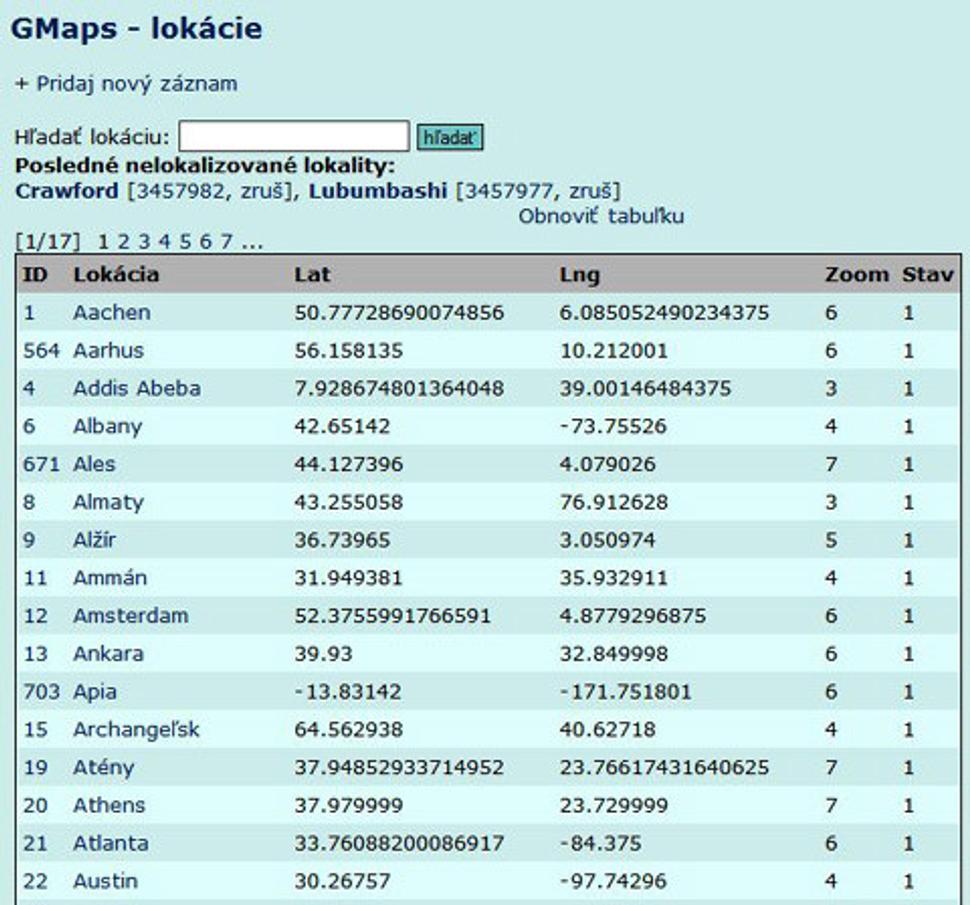The width and height of the screenshot is (970, 905).
Task: Refresh table via 'Obnoviť tabuľku'
Action: (x=601, y=217)
